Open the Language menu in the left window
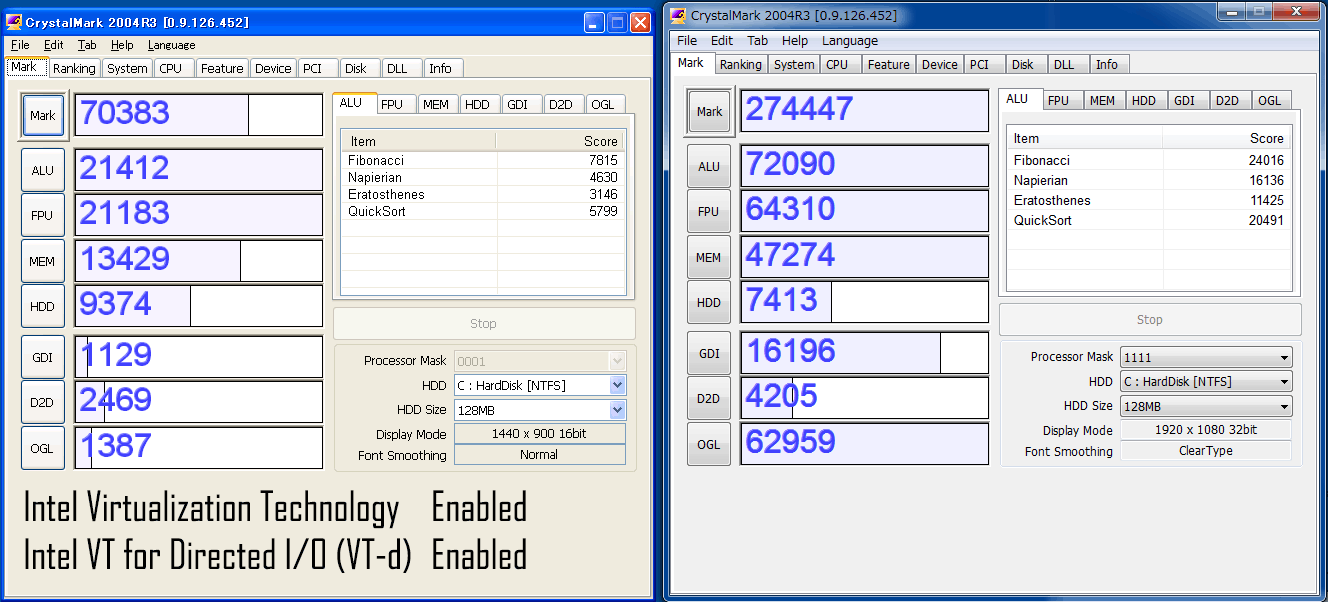Screen dimensions: 1328x602 [x=171, y=45]
